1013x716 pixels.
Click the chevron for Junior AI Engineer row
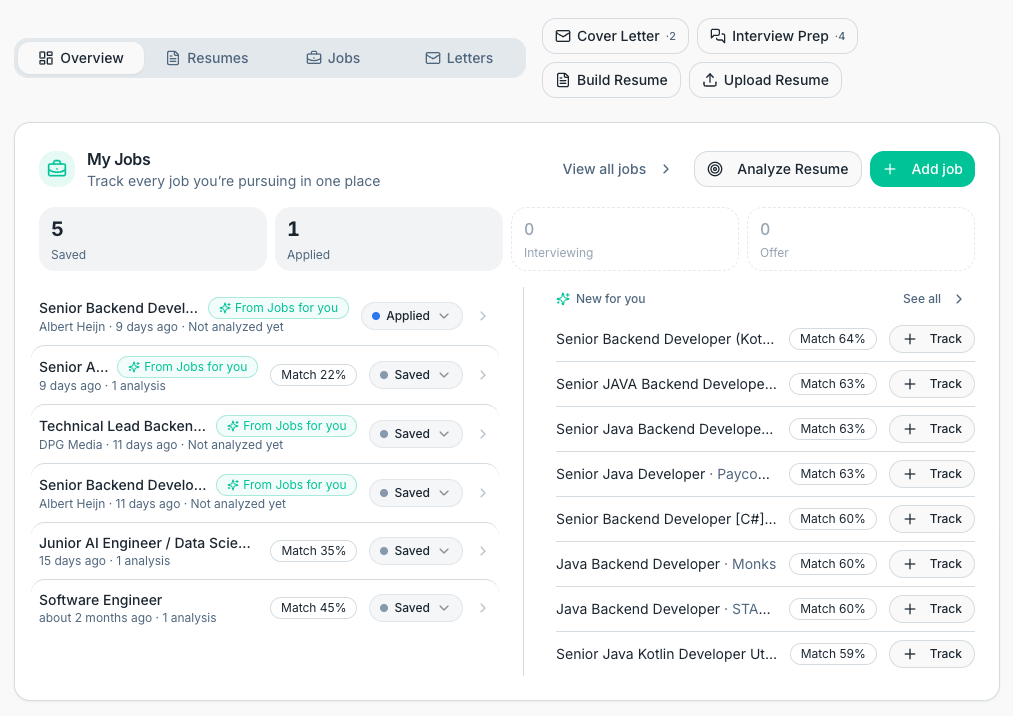click(483, 551)
